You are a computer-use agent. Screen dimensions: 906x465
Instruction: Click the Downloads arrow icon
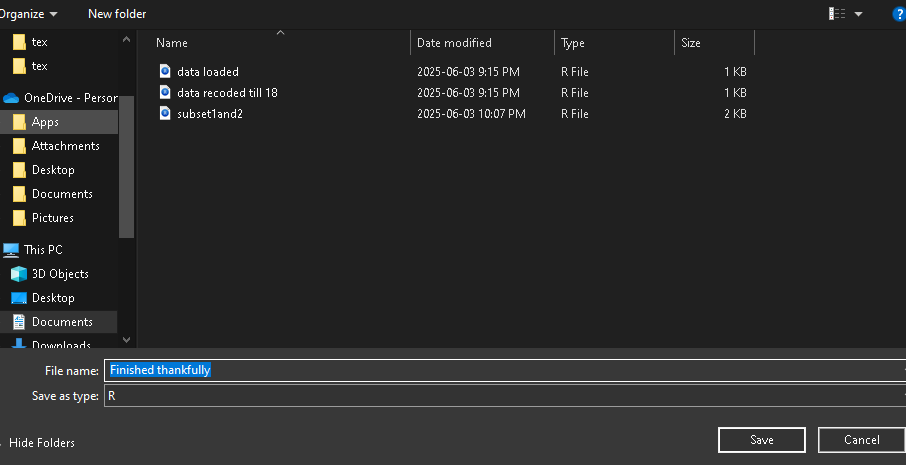pos(19,344)
